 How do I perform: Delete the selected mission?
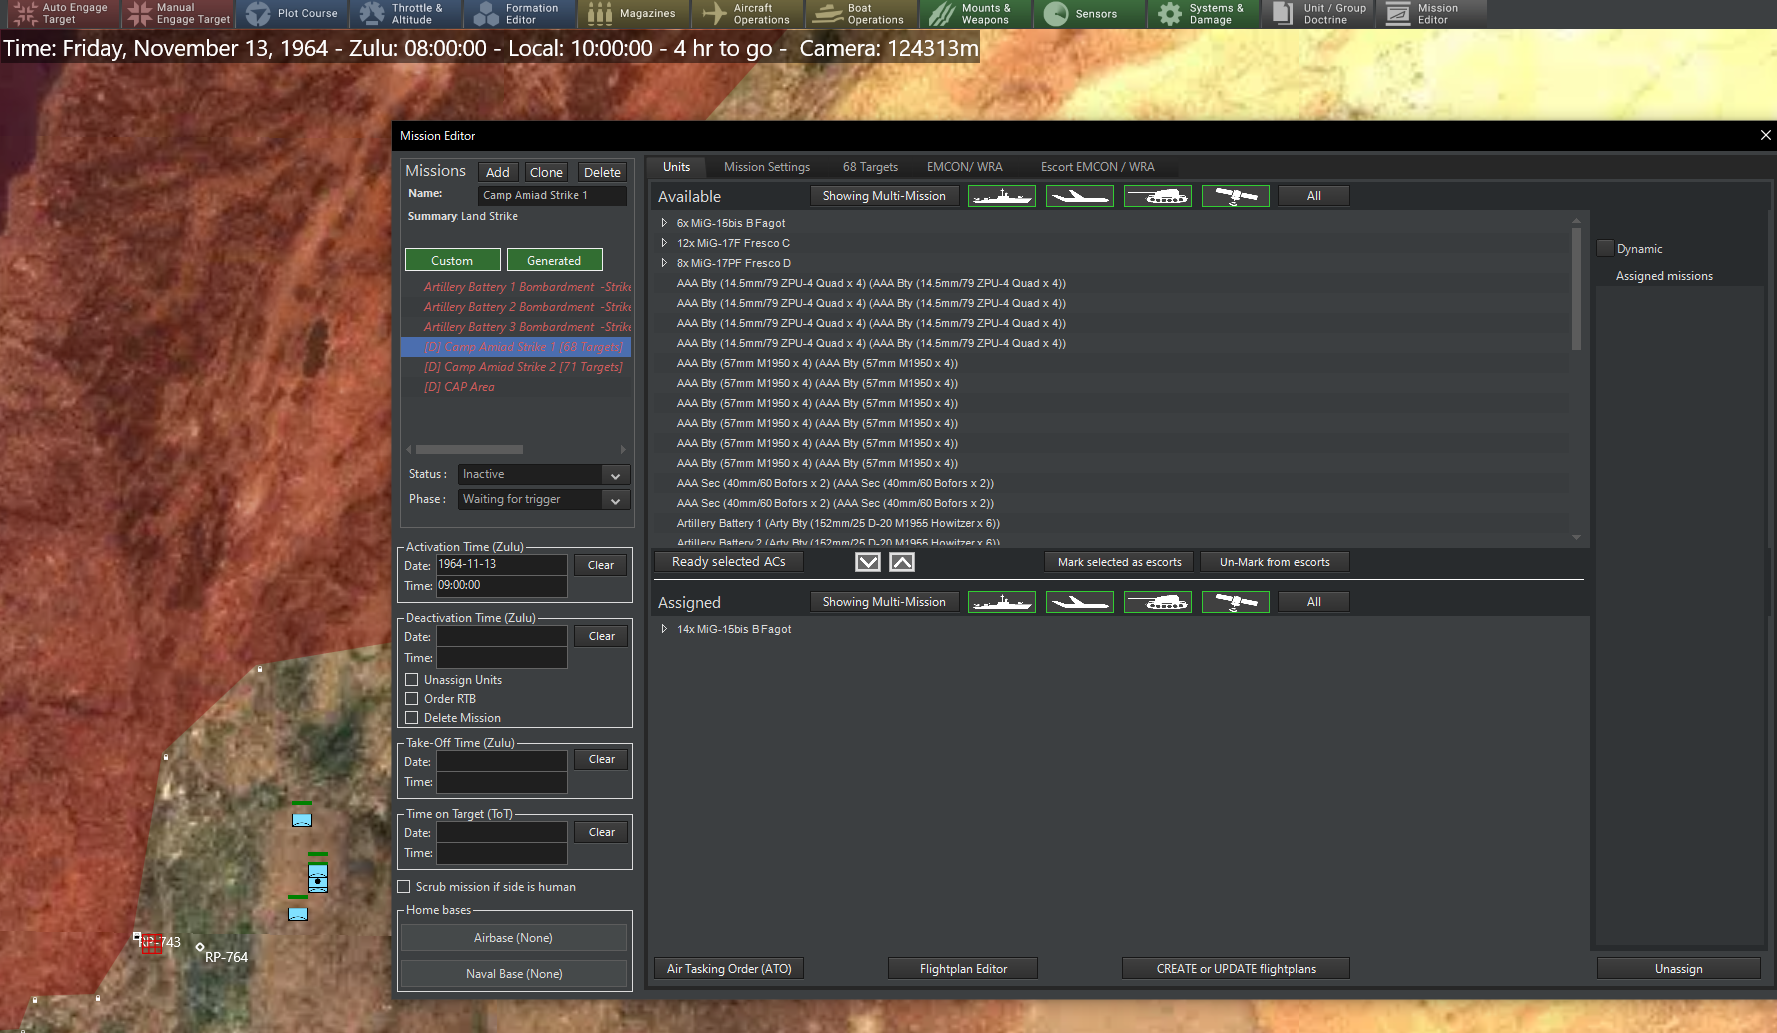pos(602,172)
